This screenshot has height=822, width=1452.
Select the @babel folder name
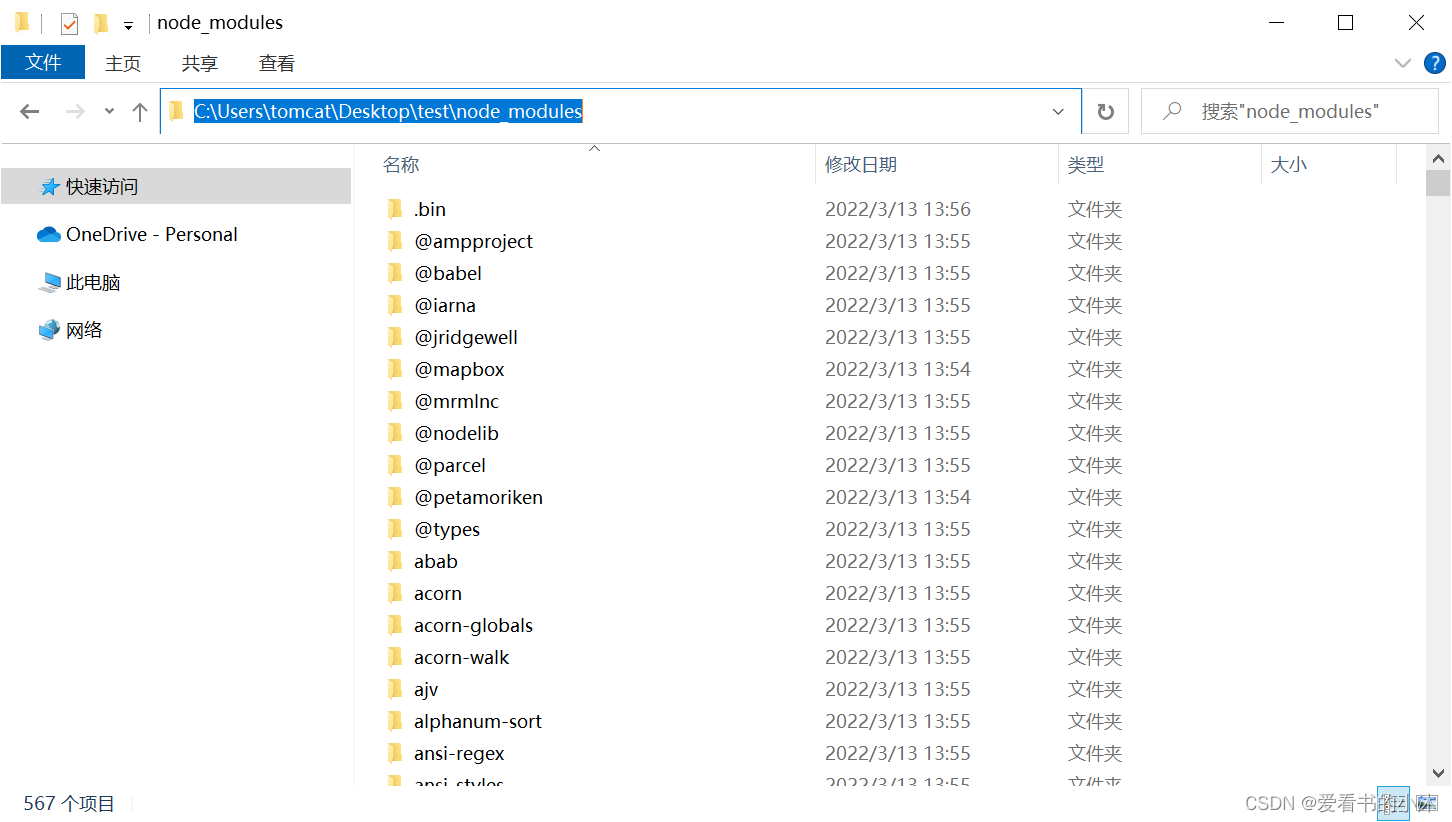coord(448,273)
